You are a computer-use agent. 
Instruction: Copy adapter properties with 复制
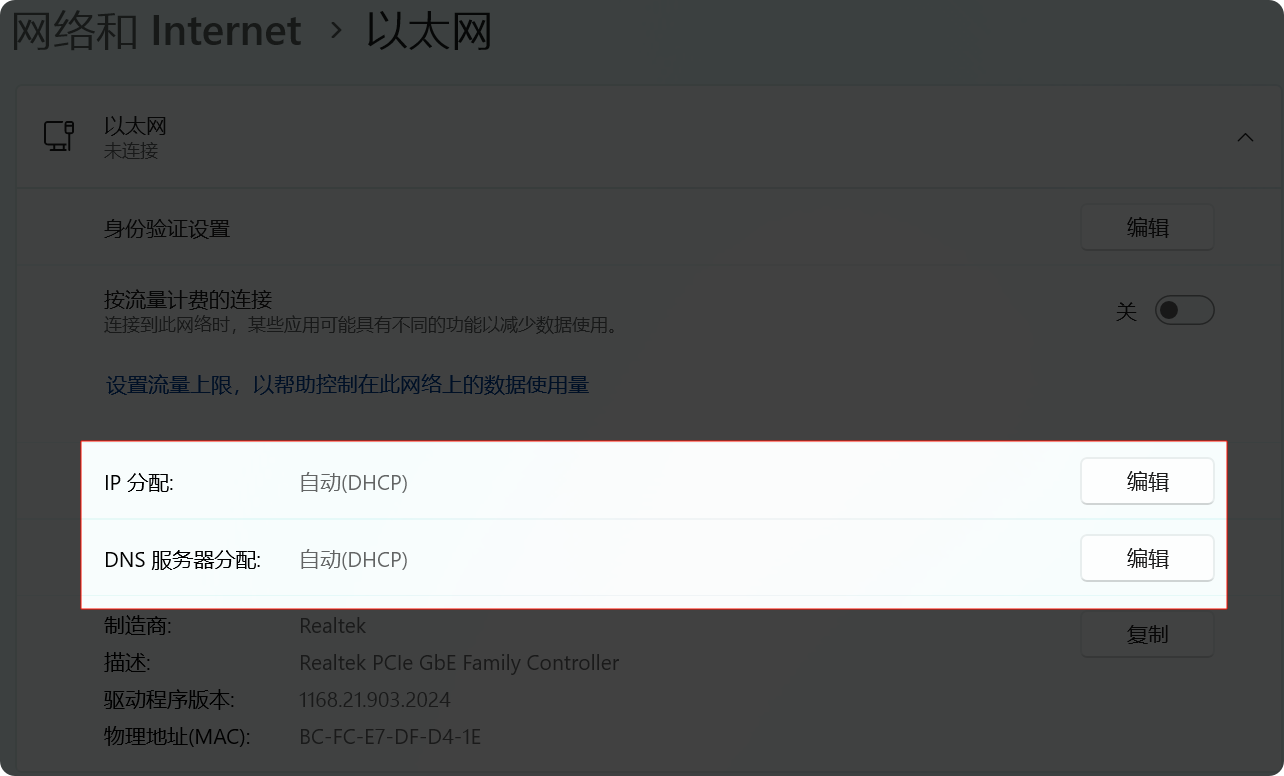pyautogui.click(x=1147, y=635)
